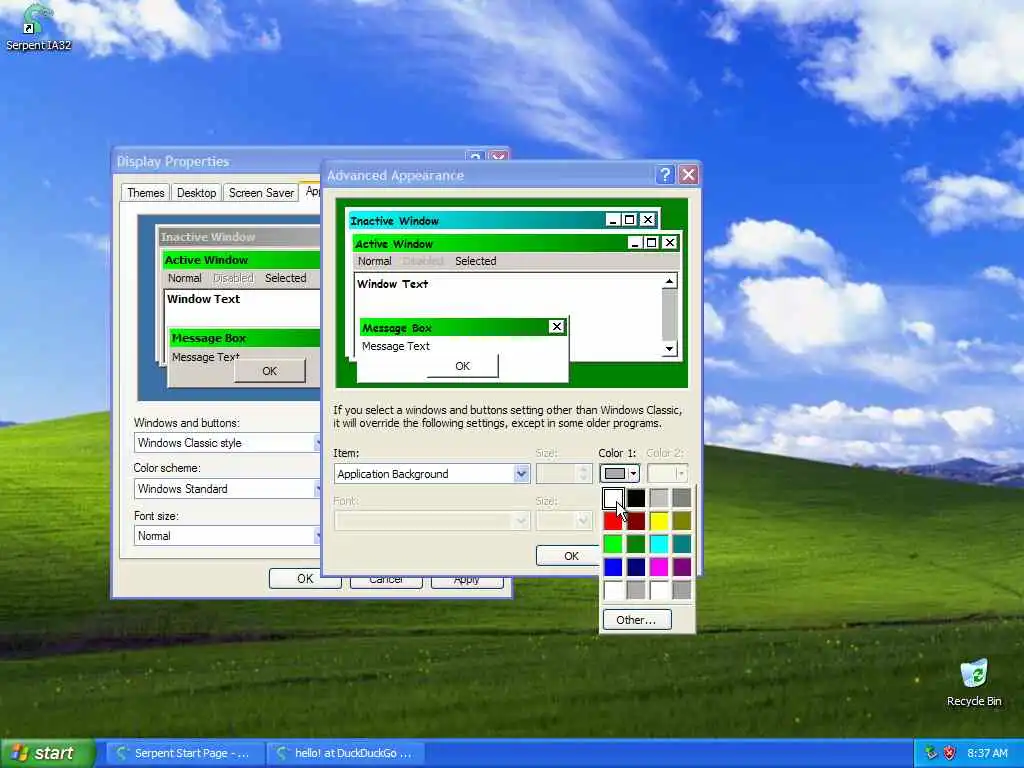
Task: Click the disabled Color 2 dropdown
Action: click(667, 473)
